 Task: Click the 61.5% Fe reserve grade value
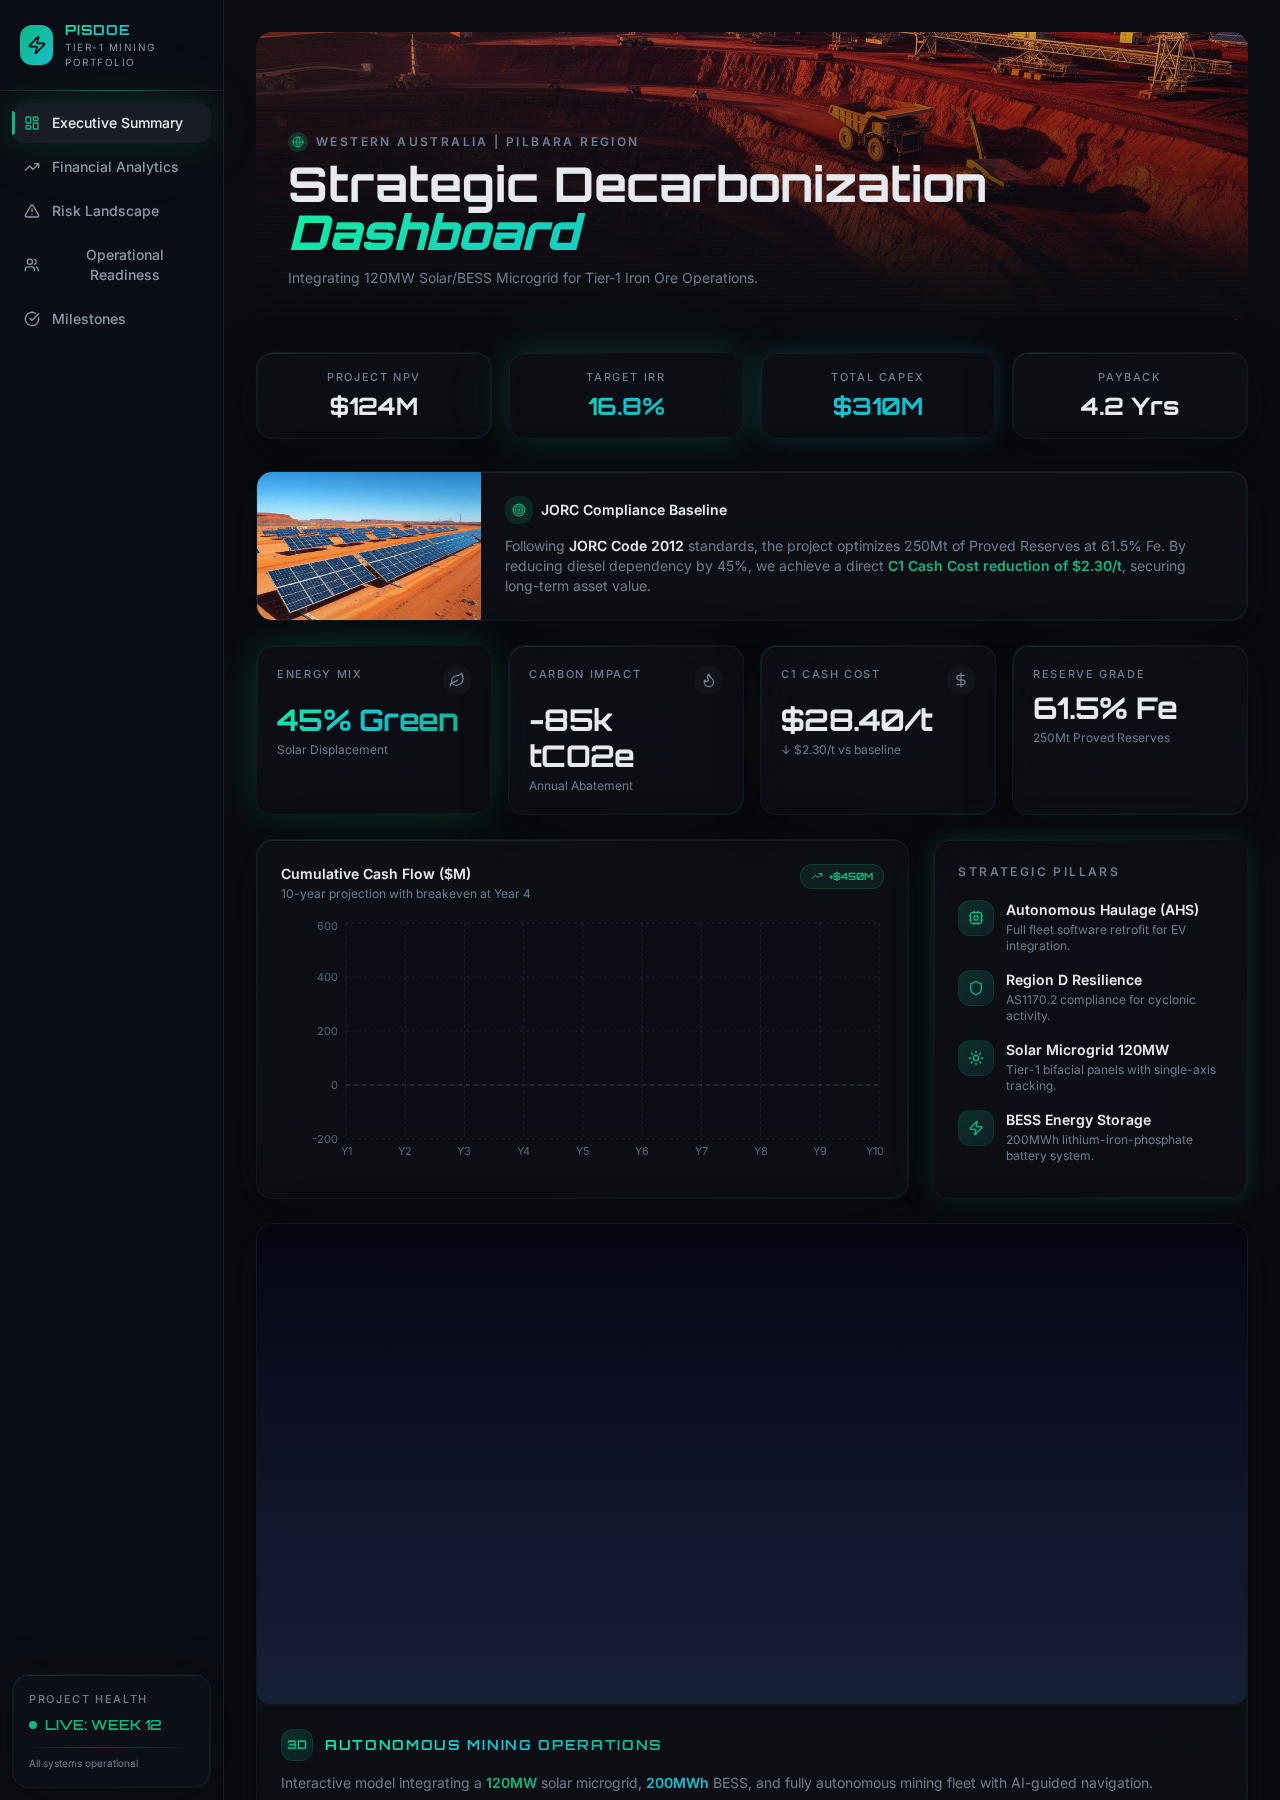pos(1105,708)
